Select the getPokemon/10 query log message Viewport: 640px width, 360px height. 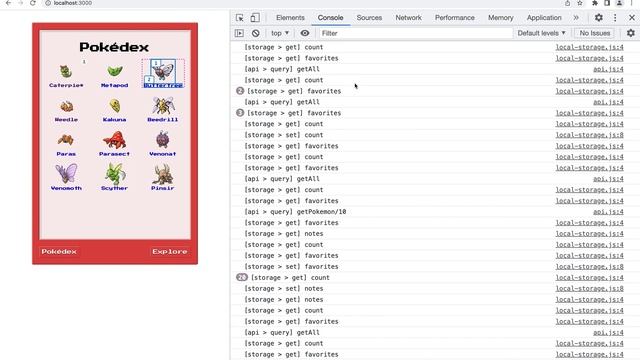[295, 212]
